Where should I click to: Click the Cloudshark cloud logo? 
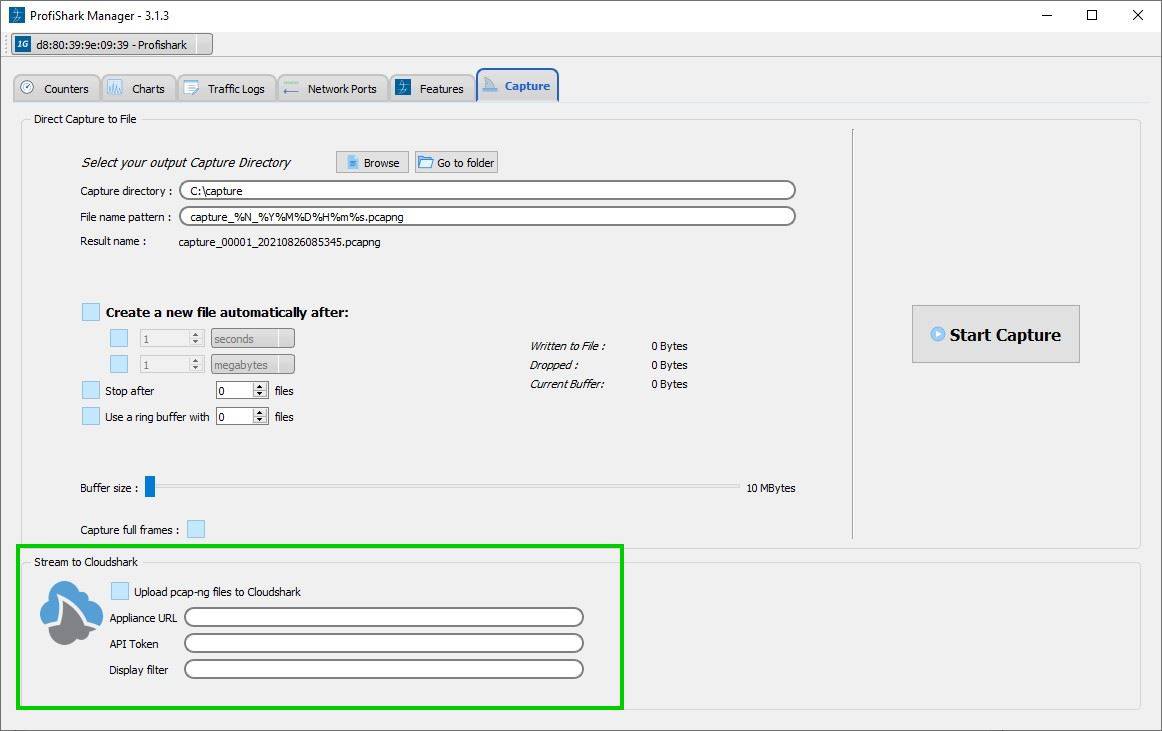[x=70, y=612]
